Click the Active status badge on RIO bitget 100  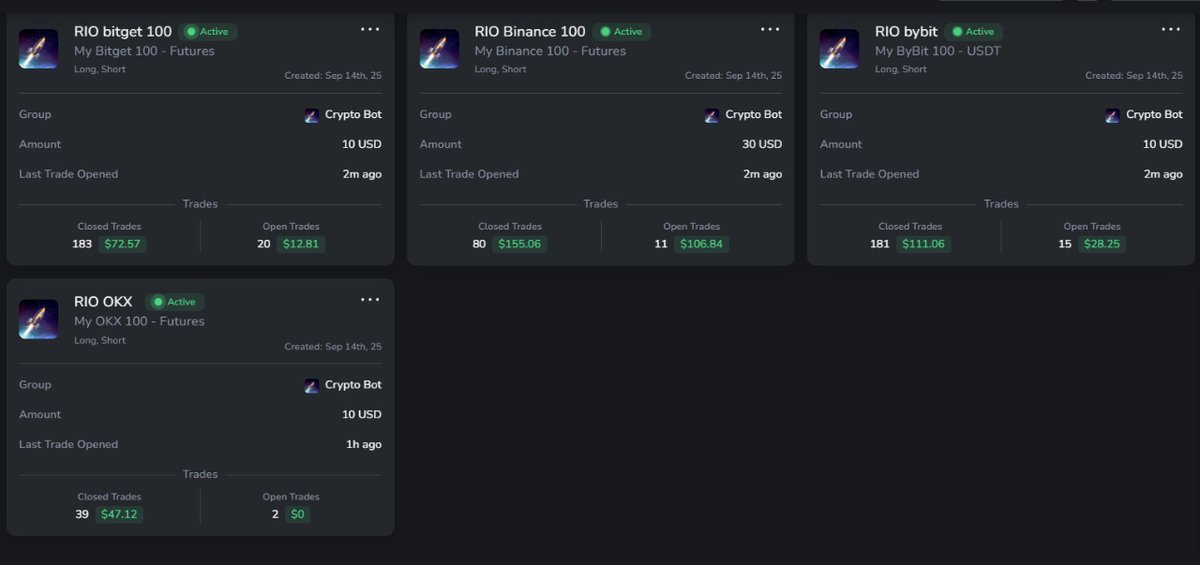click(208, 32)
